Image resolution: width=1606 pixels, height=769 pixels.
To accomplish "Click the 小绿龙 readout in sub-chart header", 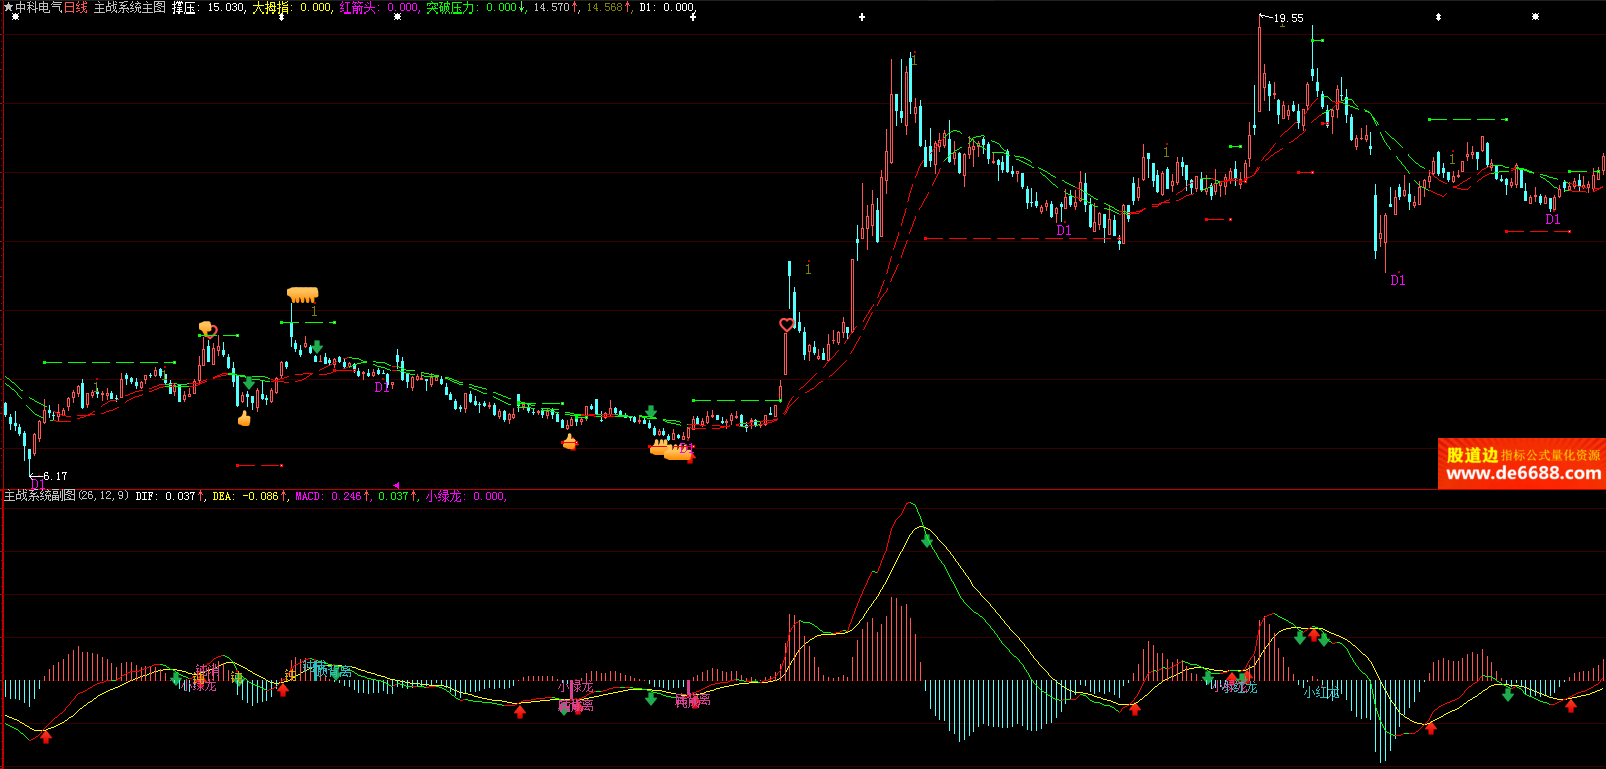I will point(465,496).
